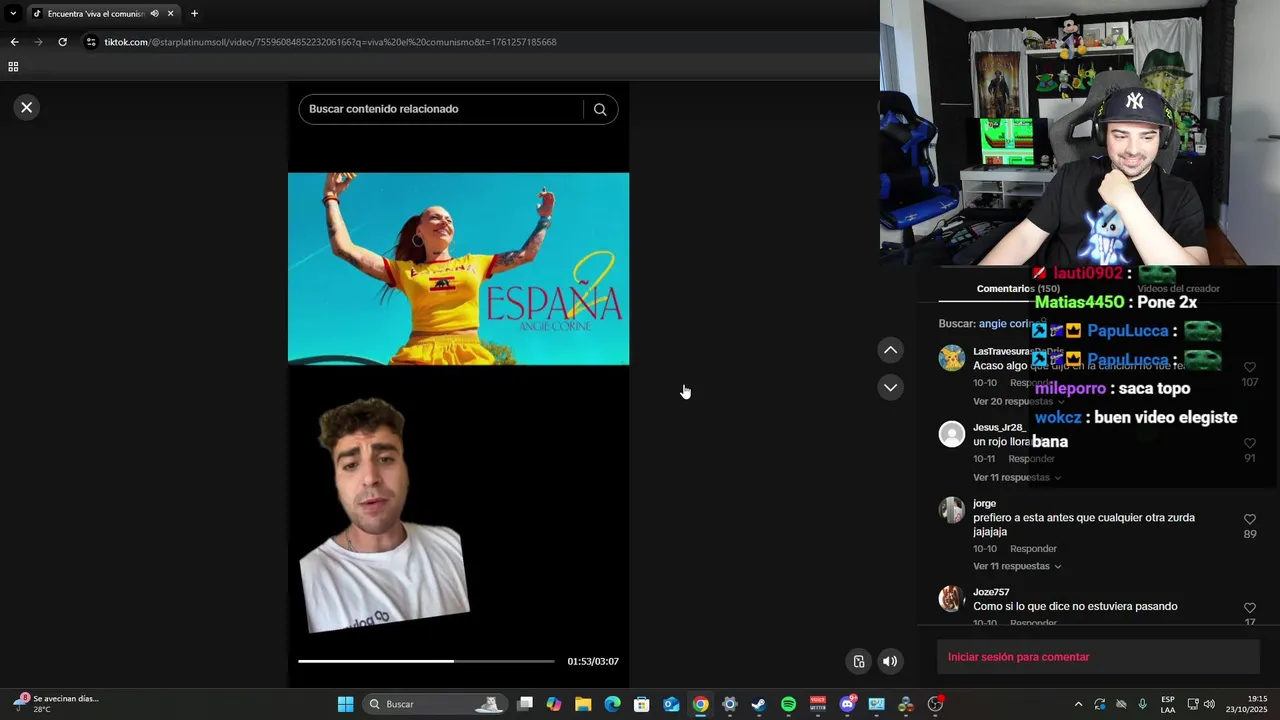Click the microphone icon in system tray

click(1142, 704)
